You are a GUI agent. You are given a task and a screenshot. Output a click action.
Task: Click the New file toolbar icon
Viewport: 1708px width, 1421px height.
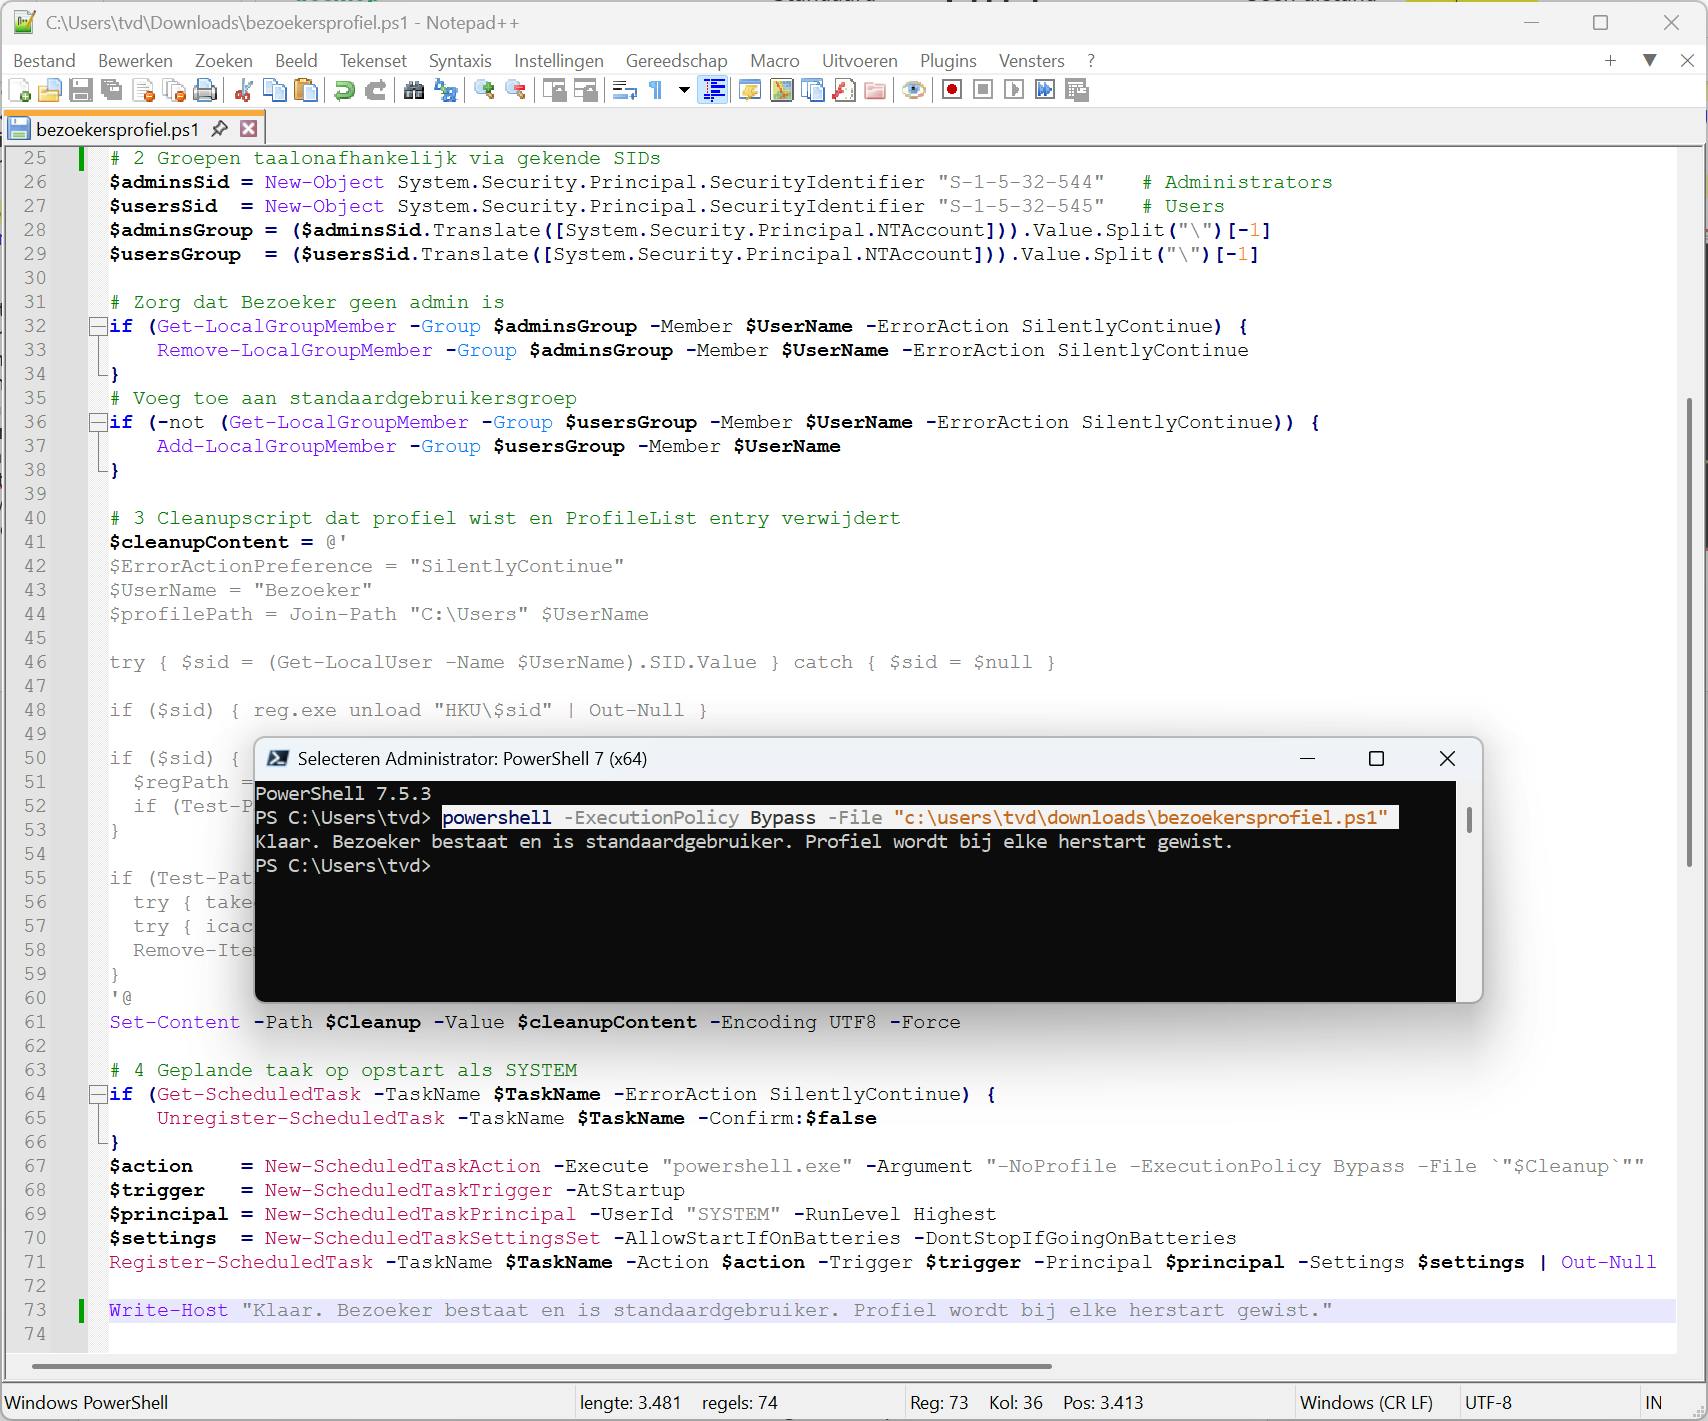(19, 91)
